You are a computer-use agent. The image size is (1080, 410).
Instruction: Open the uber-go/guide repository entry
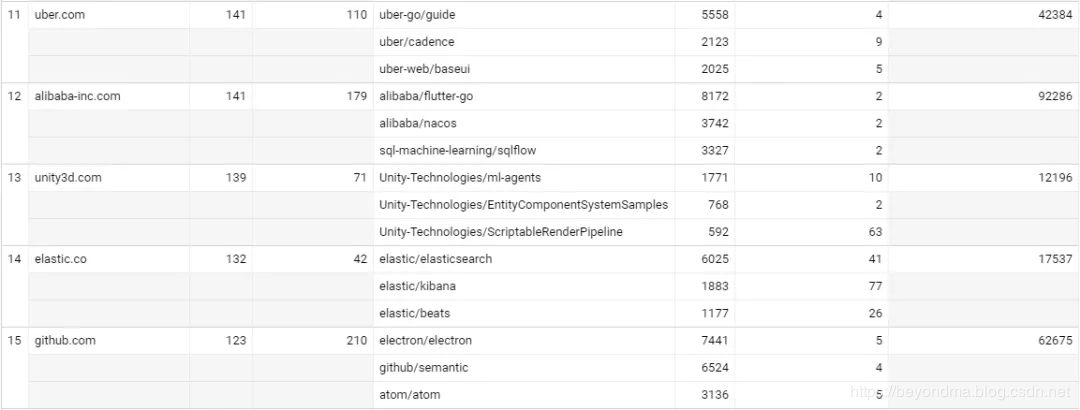(x=417, y=15)
